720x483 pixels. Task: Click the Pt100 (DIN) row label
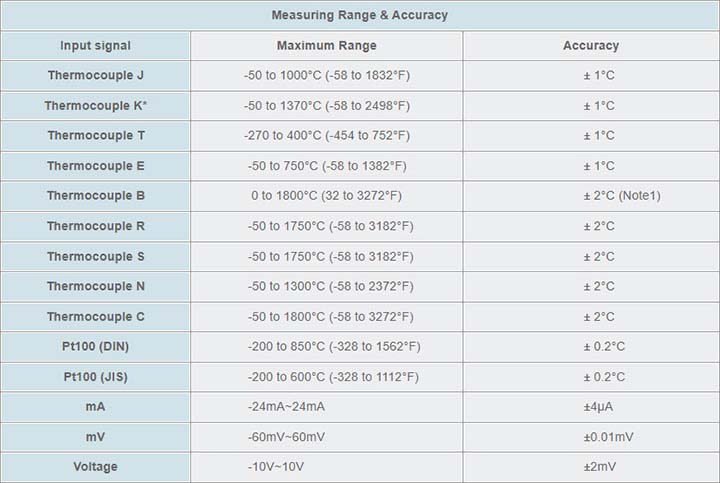point(95,346)
